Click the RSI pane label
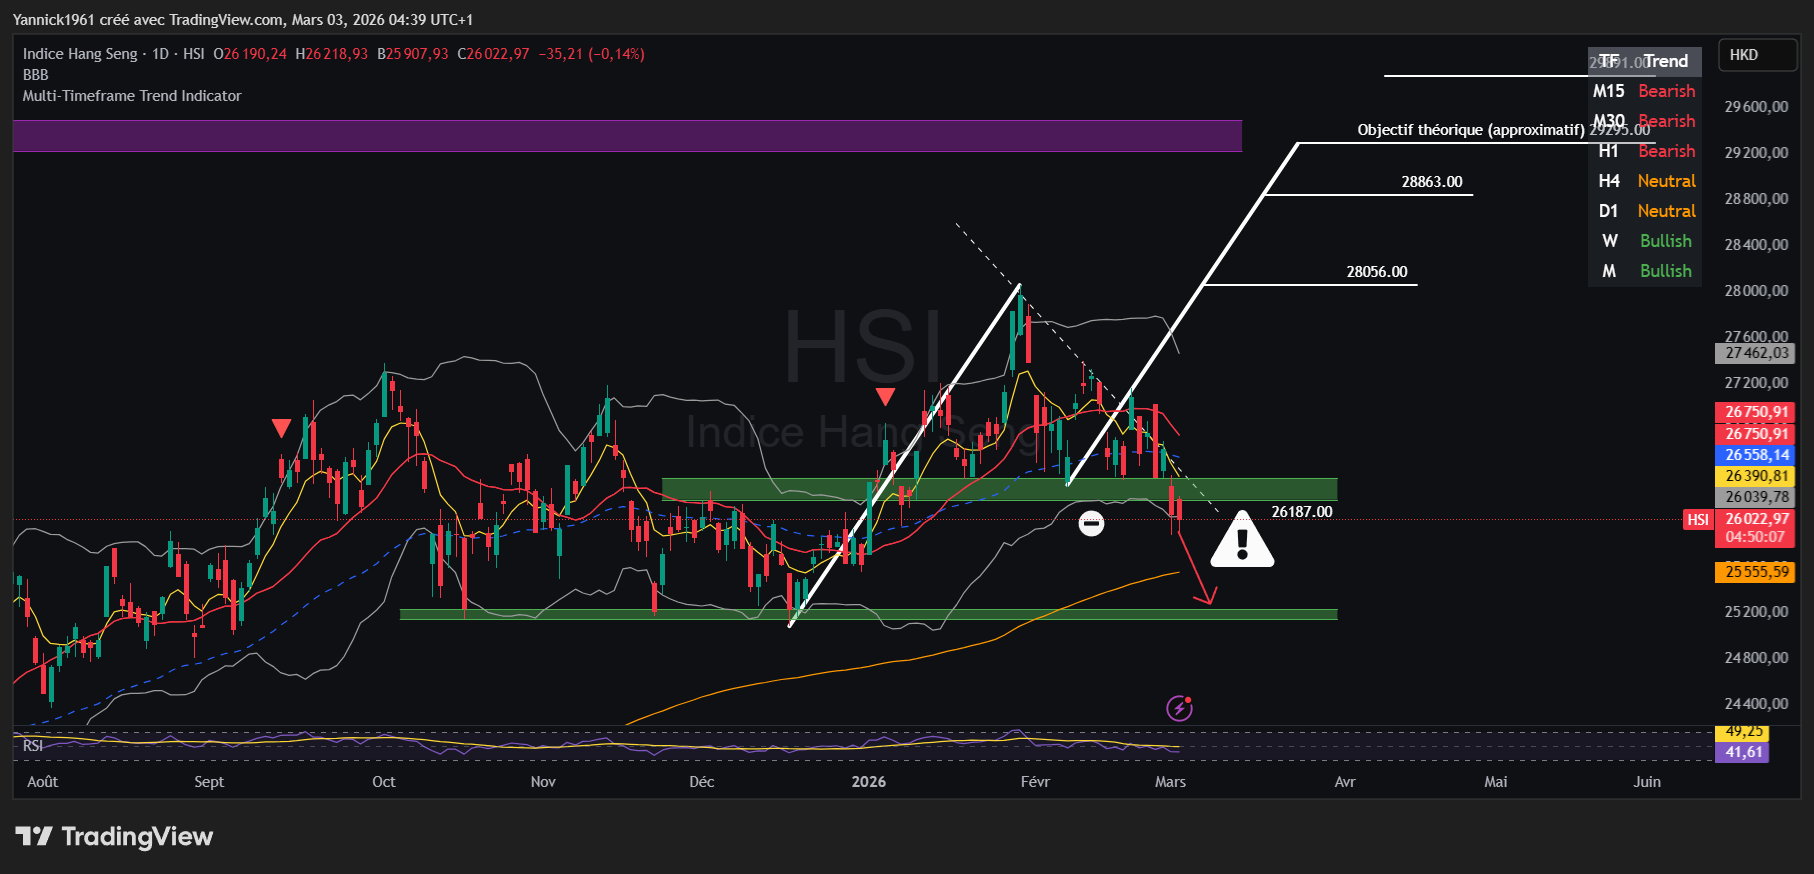This screenshot has width=1814, height=874. point(33,746)
